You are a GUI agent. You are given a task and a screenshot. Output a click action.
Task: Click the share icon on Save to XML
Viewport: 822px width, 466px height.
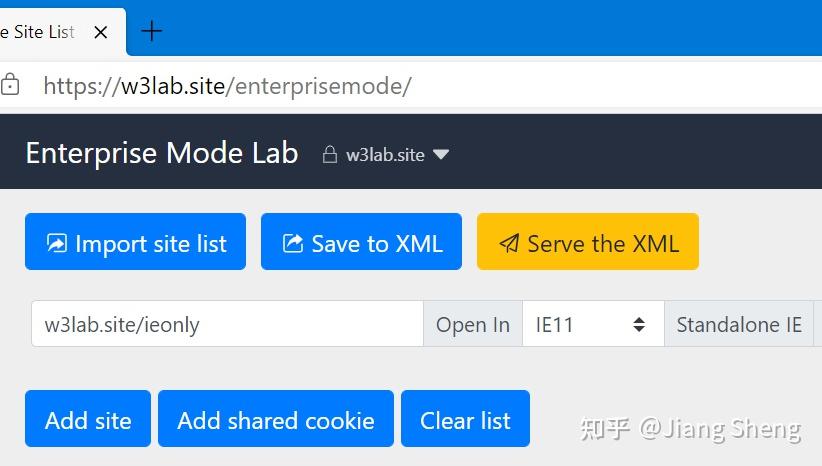coord(293,243)
